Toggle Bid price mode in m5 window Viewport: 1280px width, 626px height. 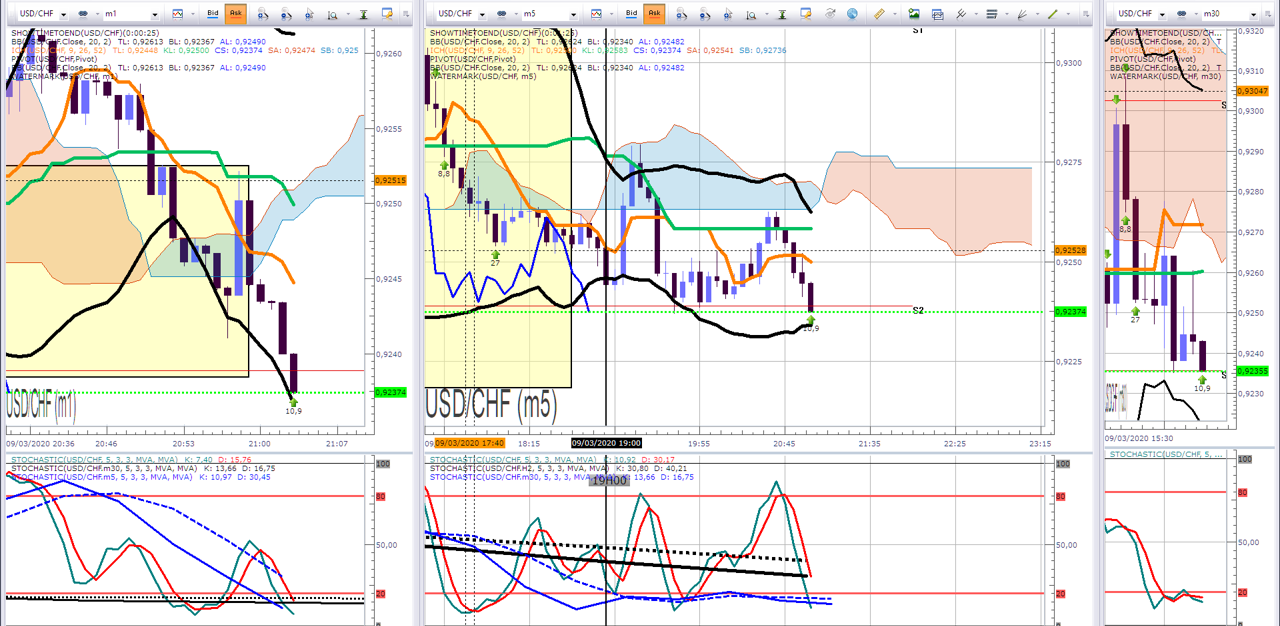[x=631, y=14]
